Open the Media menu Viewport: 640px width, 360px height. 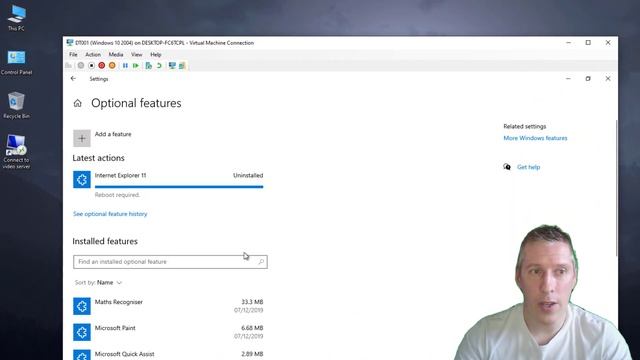[x=116, y=54]
